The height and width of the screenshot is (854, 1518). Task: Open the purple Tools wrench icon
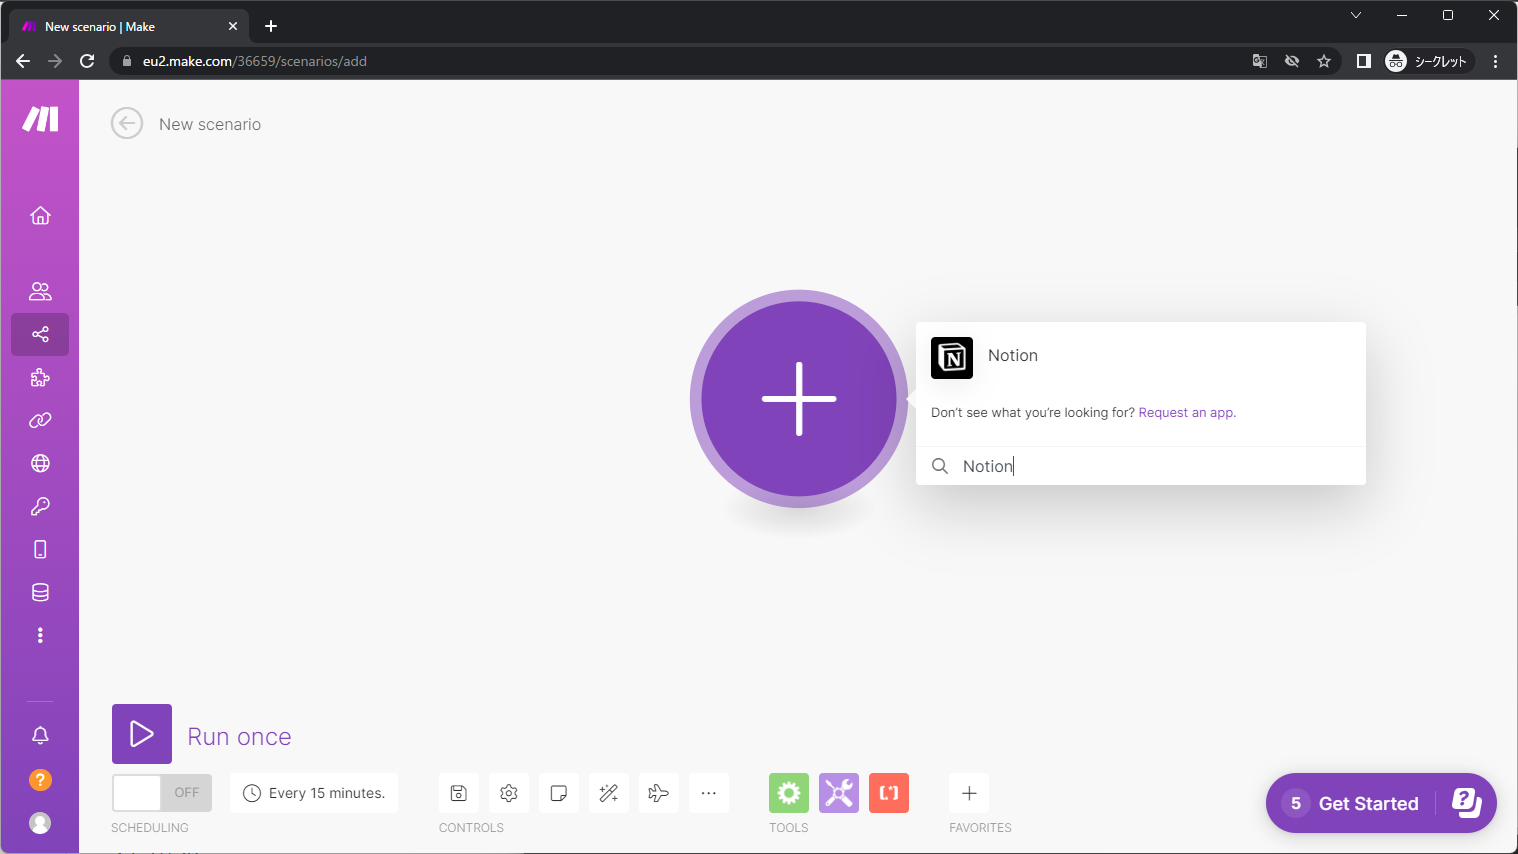[839, 793]
